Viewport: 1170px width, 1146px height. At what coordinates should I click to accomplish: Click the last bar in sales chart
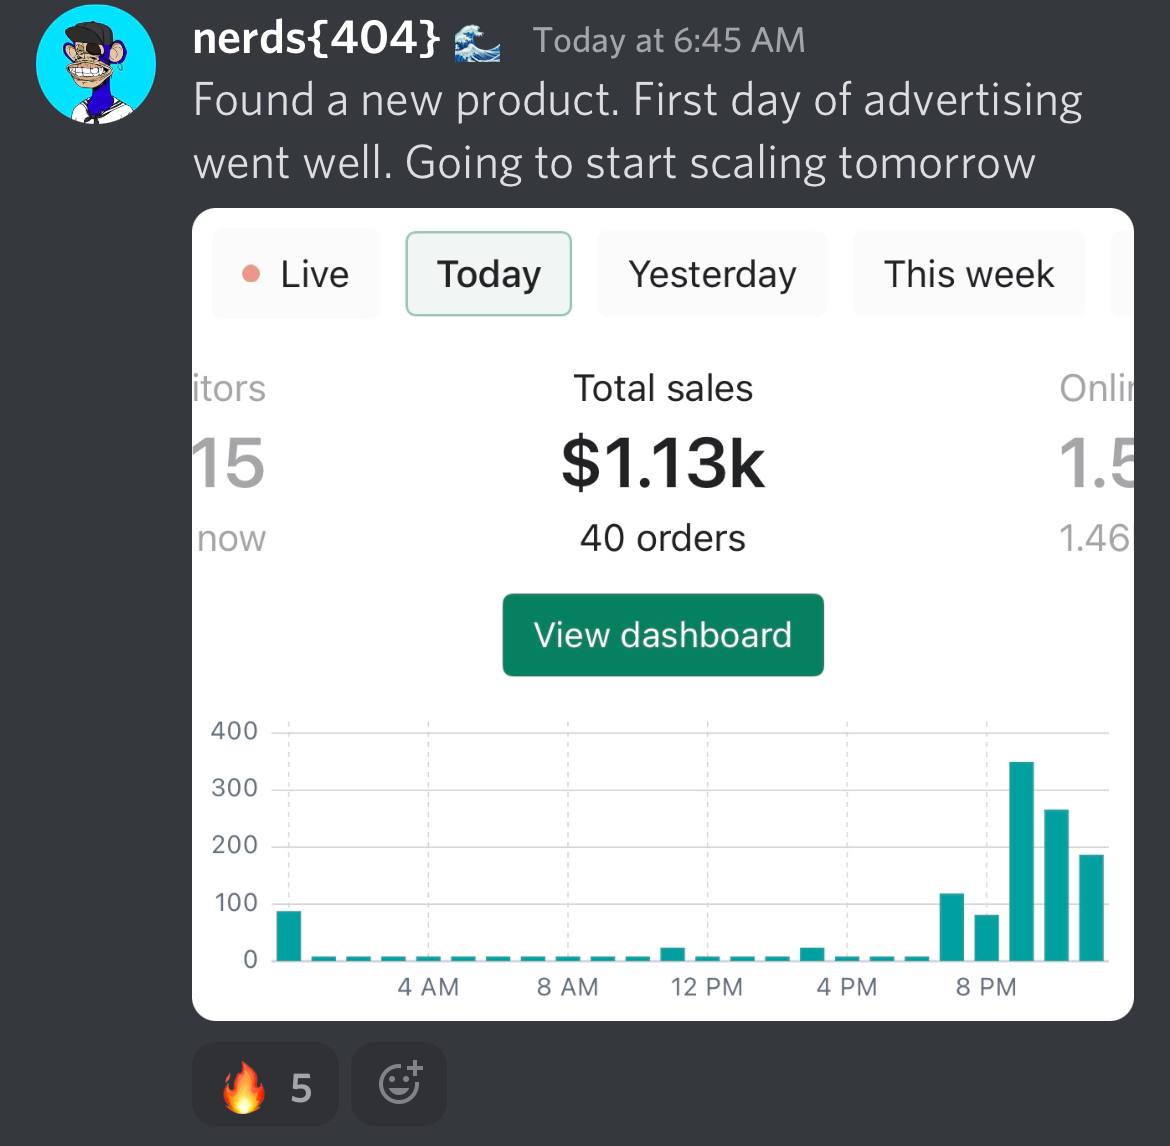tap(1092, 908)
